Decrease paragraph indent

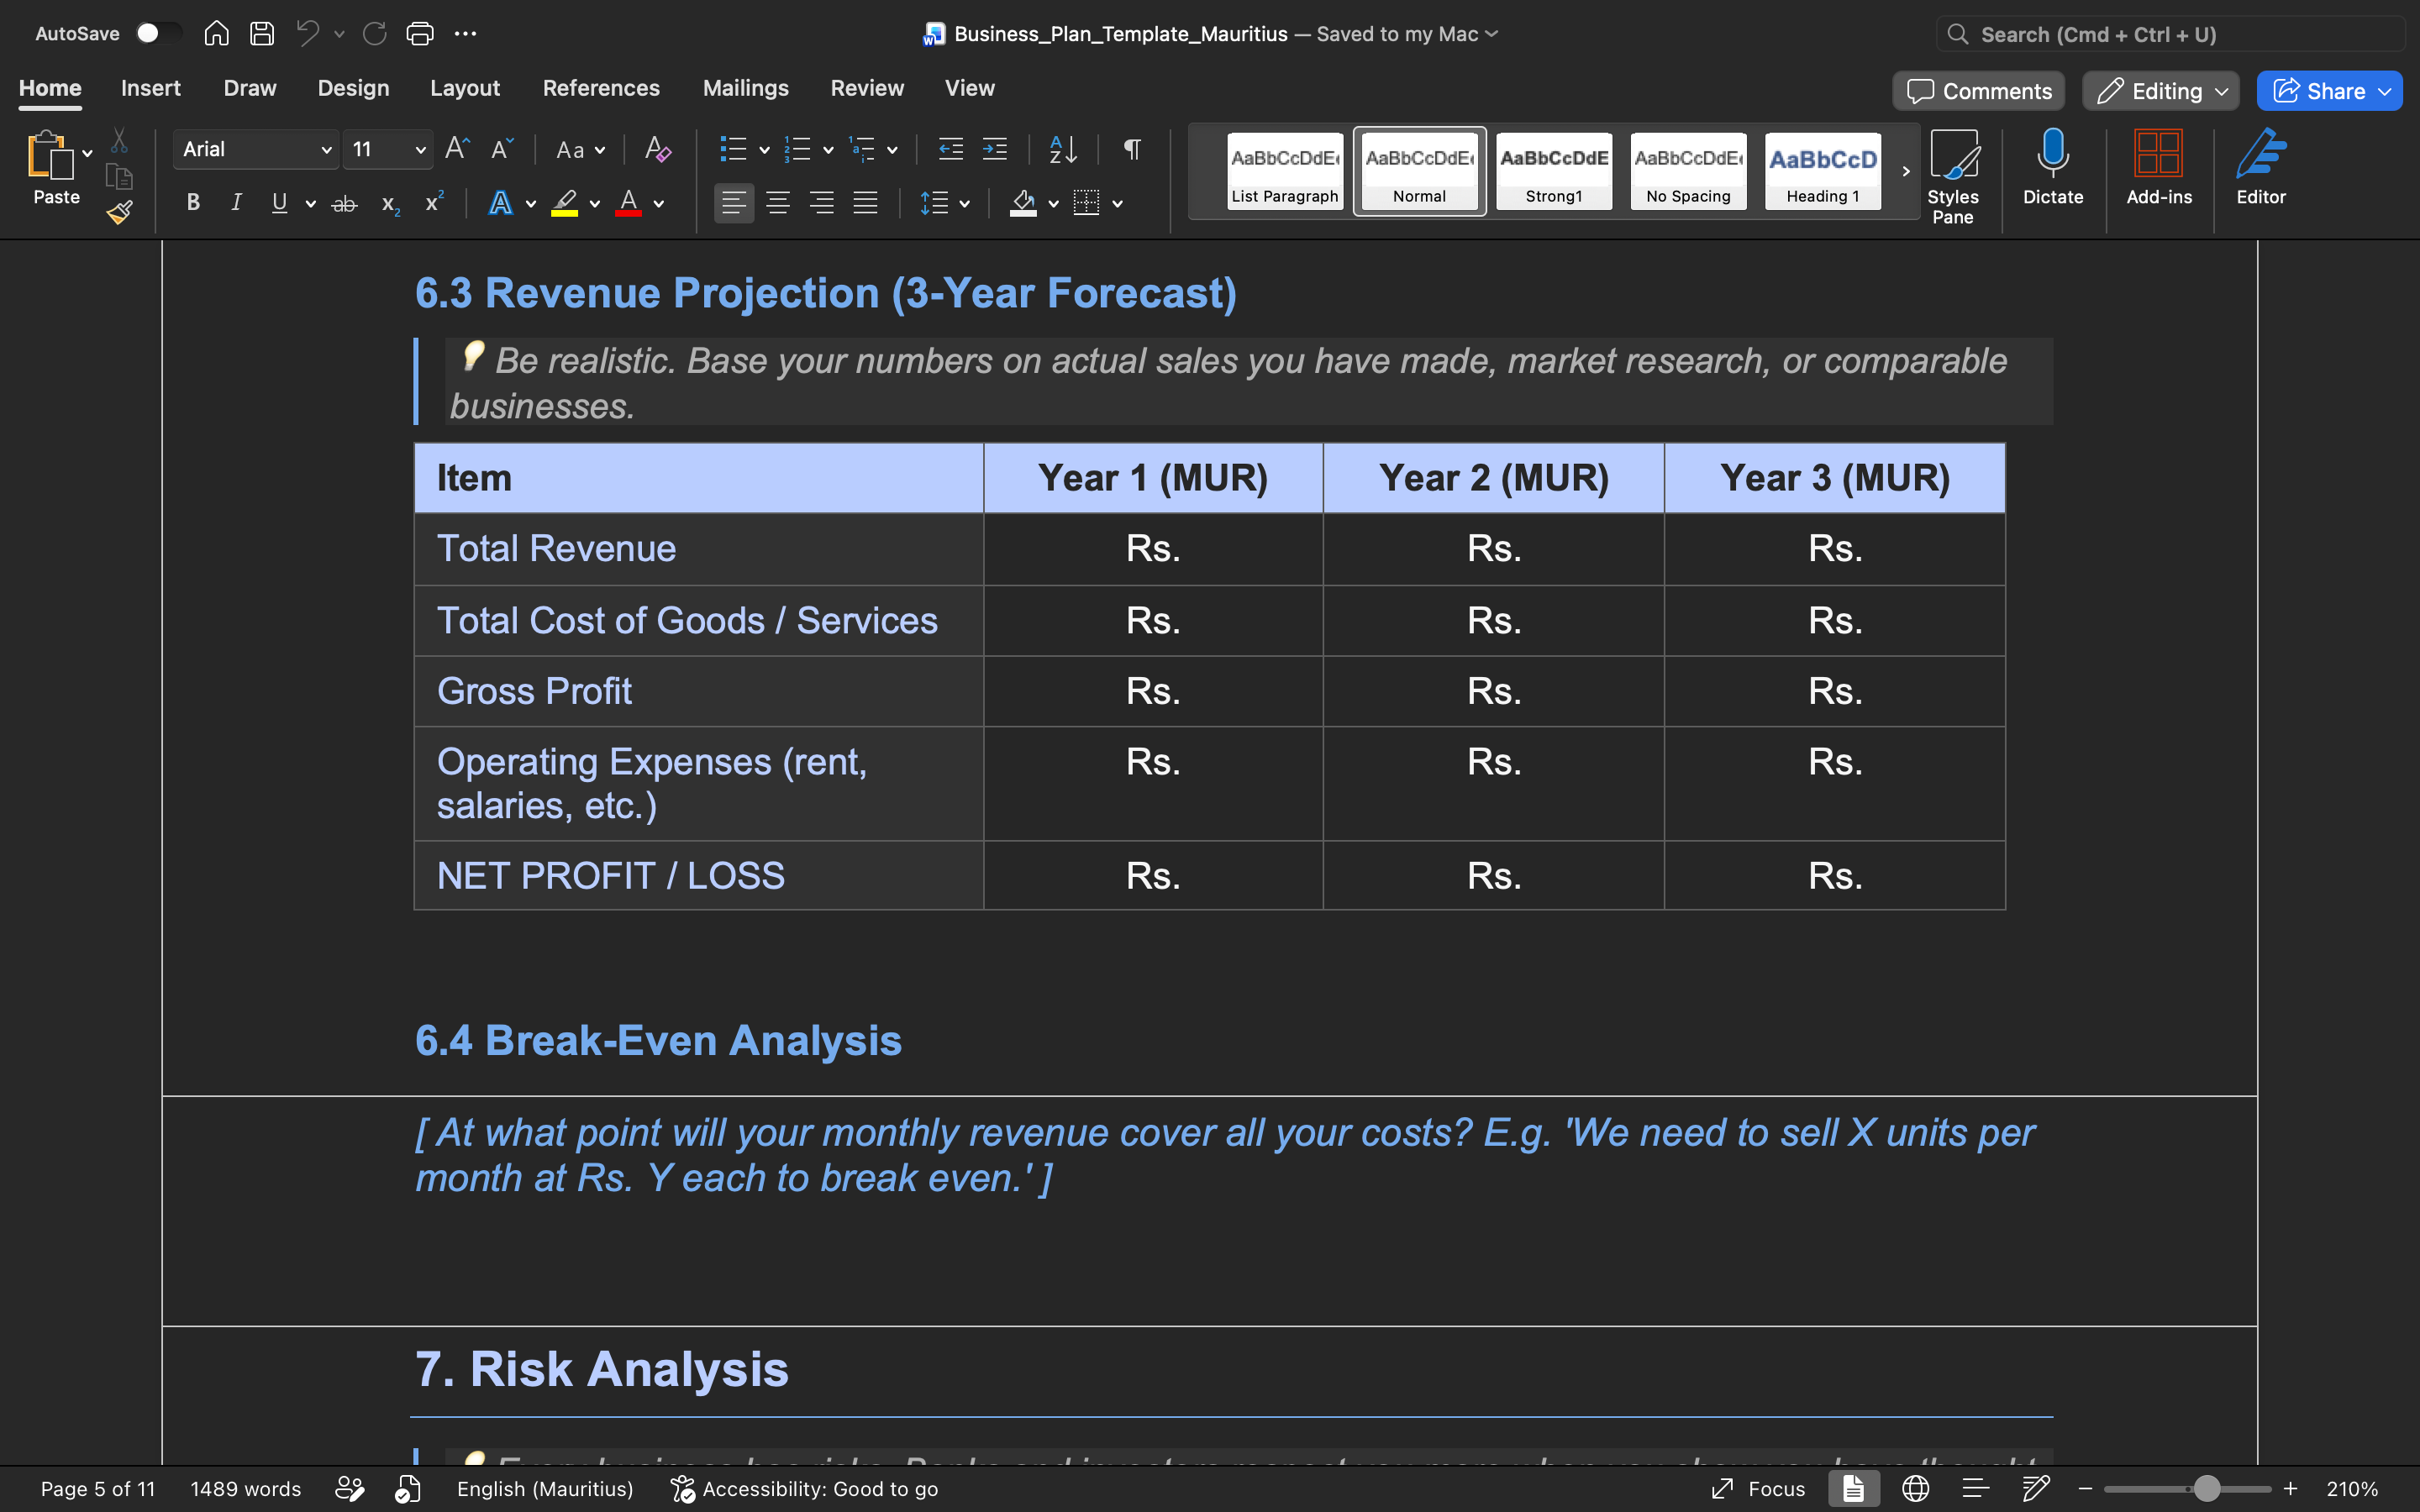coord(950,149)
